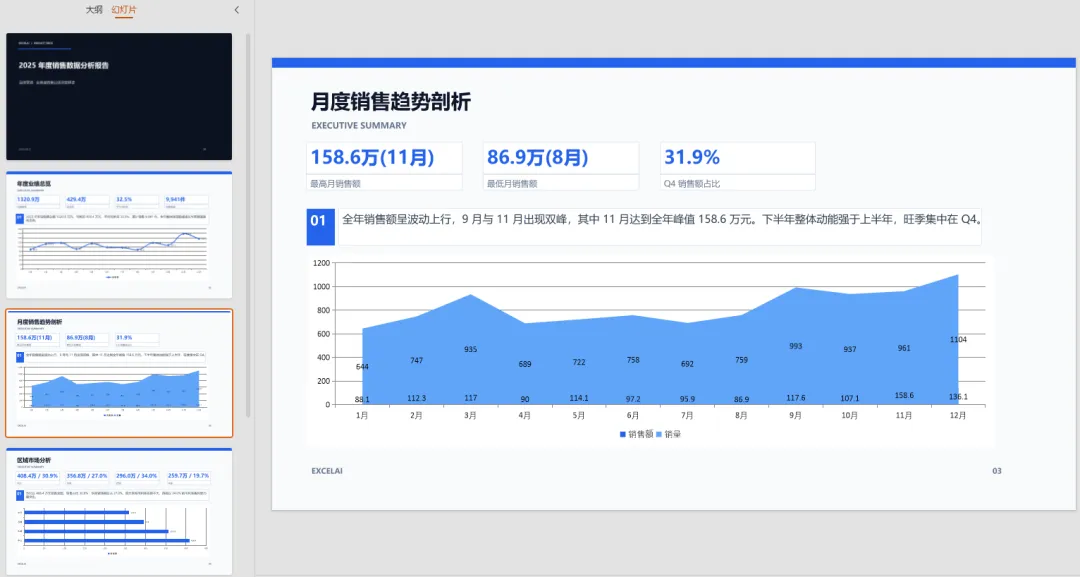1080x577 pixels.
Task: Click the 158.6万(11月) metric value
Action: 373,157
